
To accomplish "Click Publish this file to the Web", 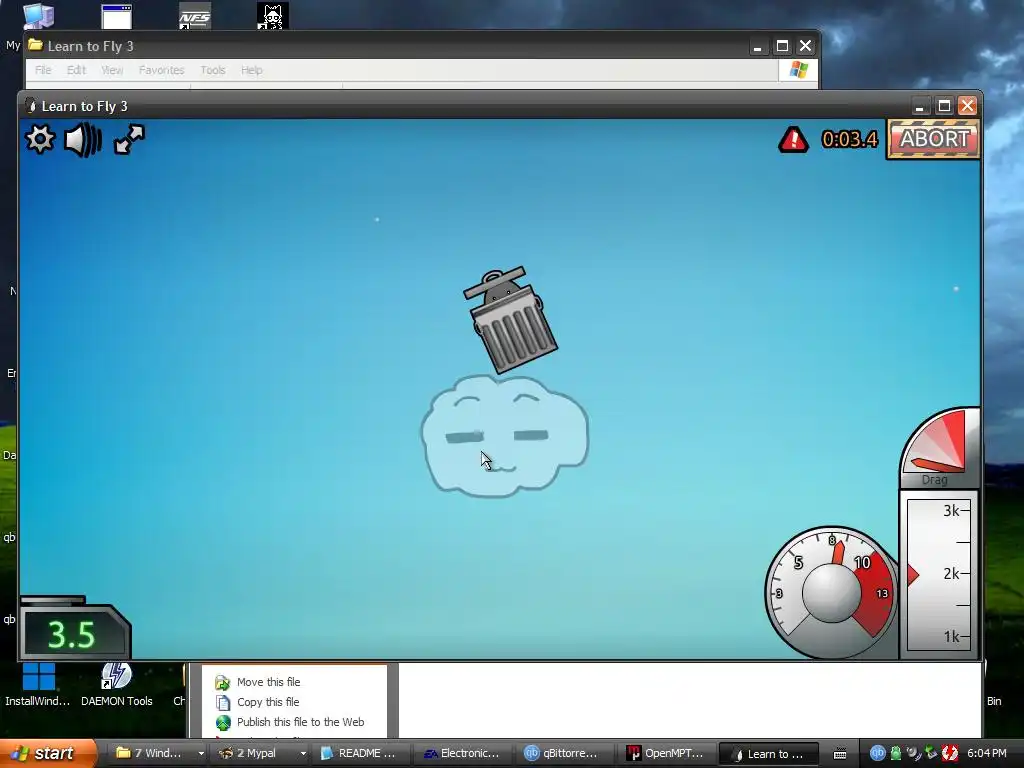I will pyautogui.click(x=300, y=722).
